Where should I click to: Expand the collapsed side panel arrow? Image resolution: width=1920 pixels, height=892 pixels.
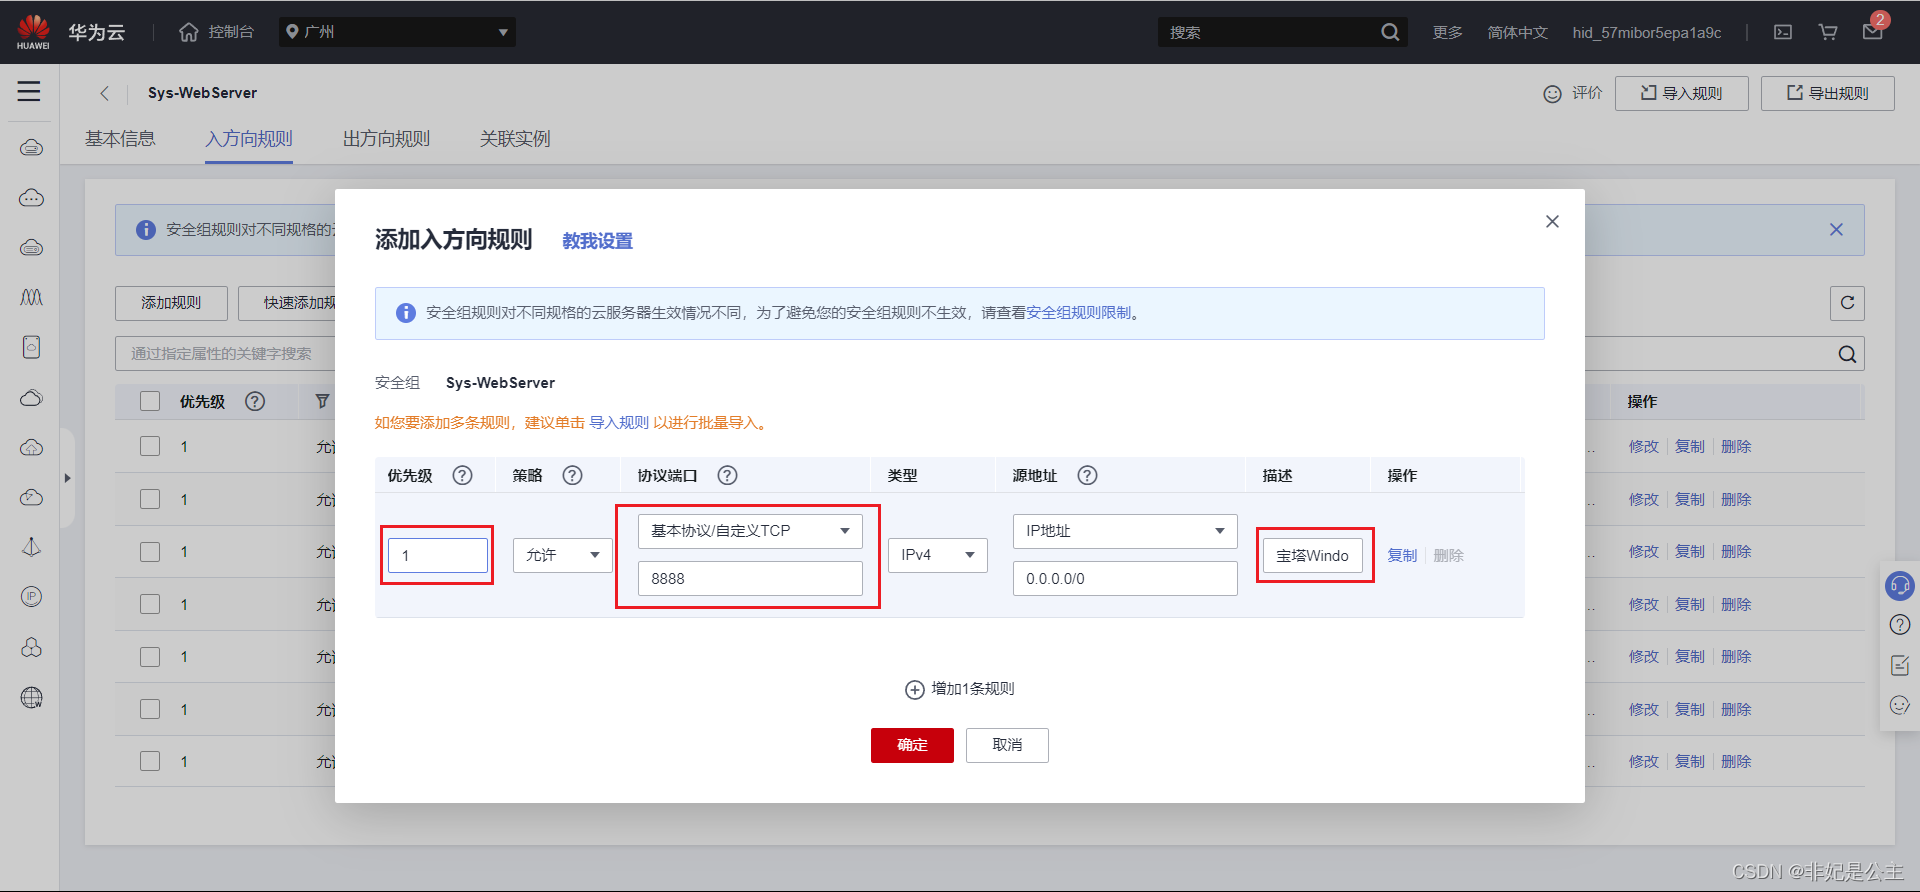[x=67, y=478]
